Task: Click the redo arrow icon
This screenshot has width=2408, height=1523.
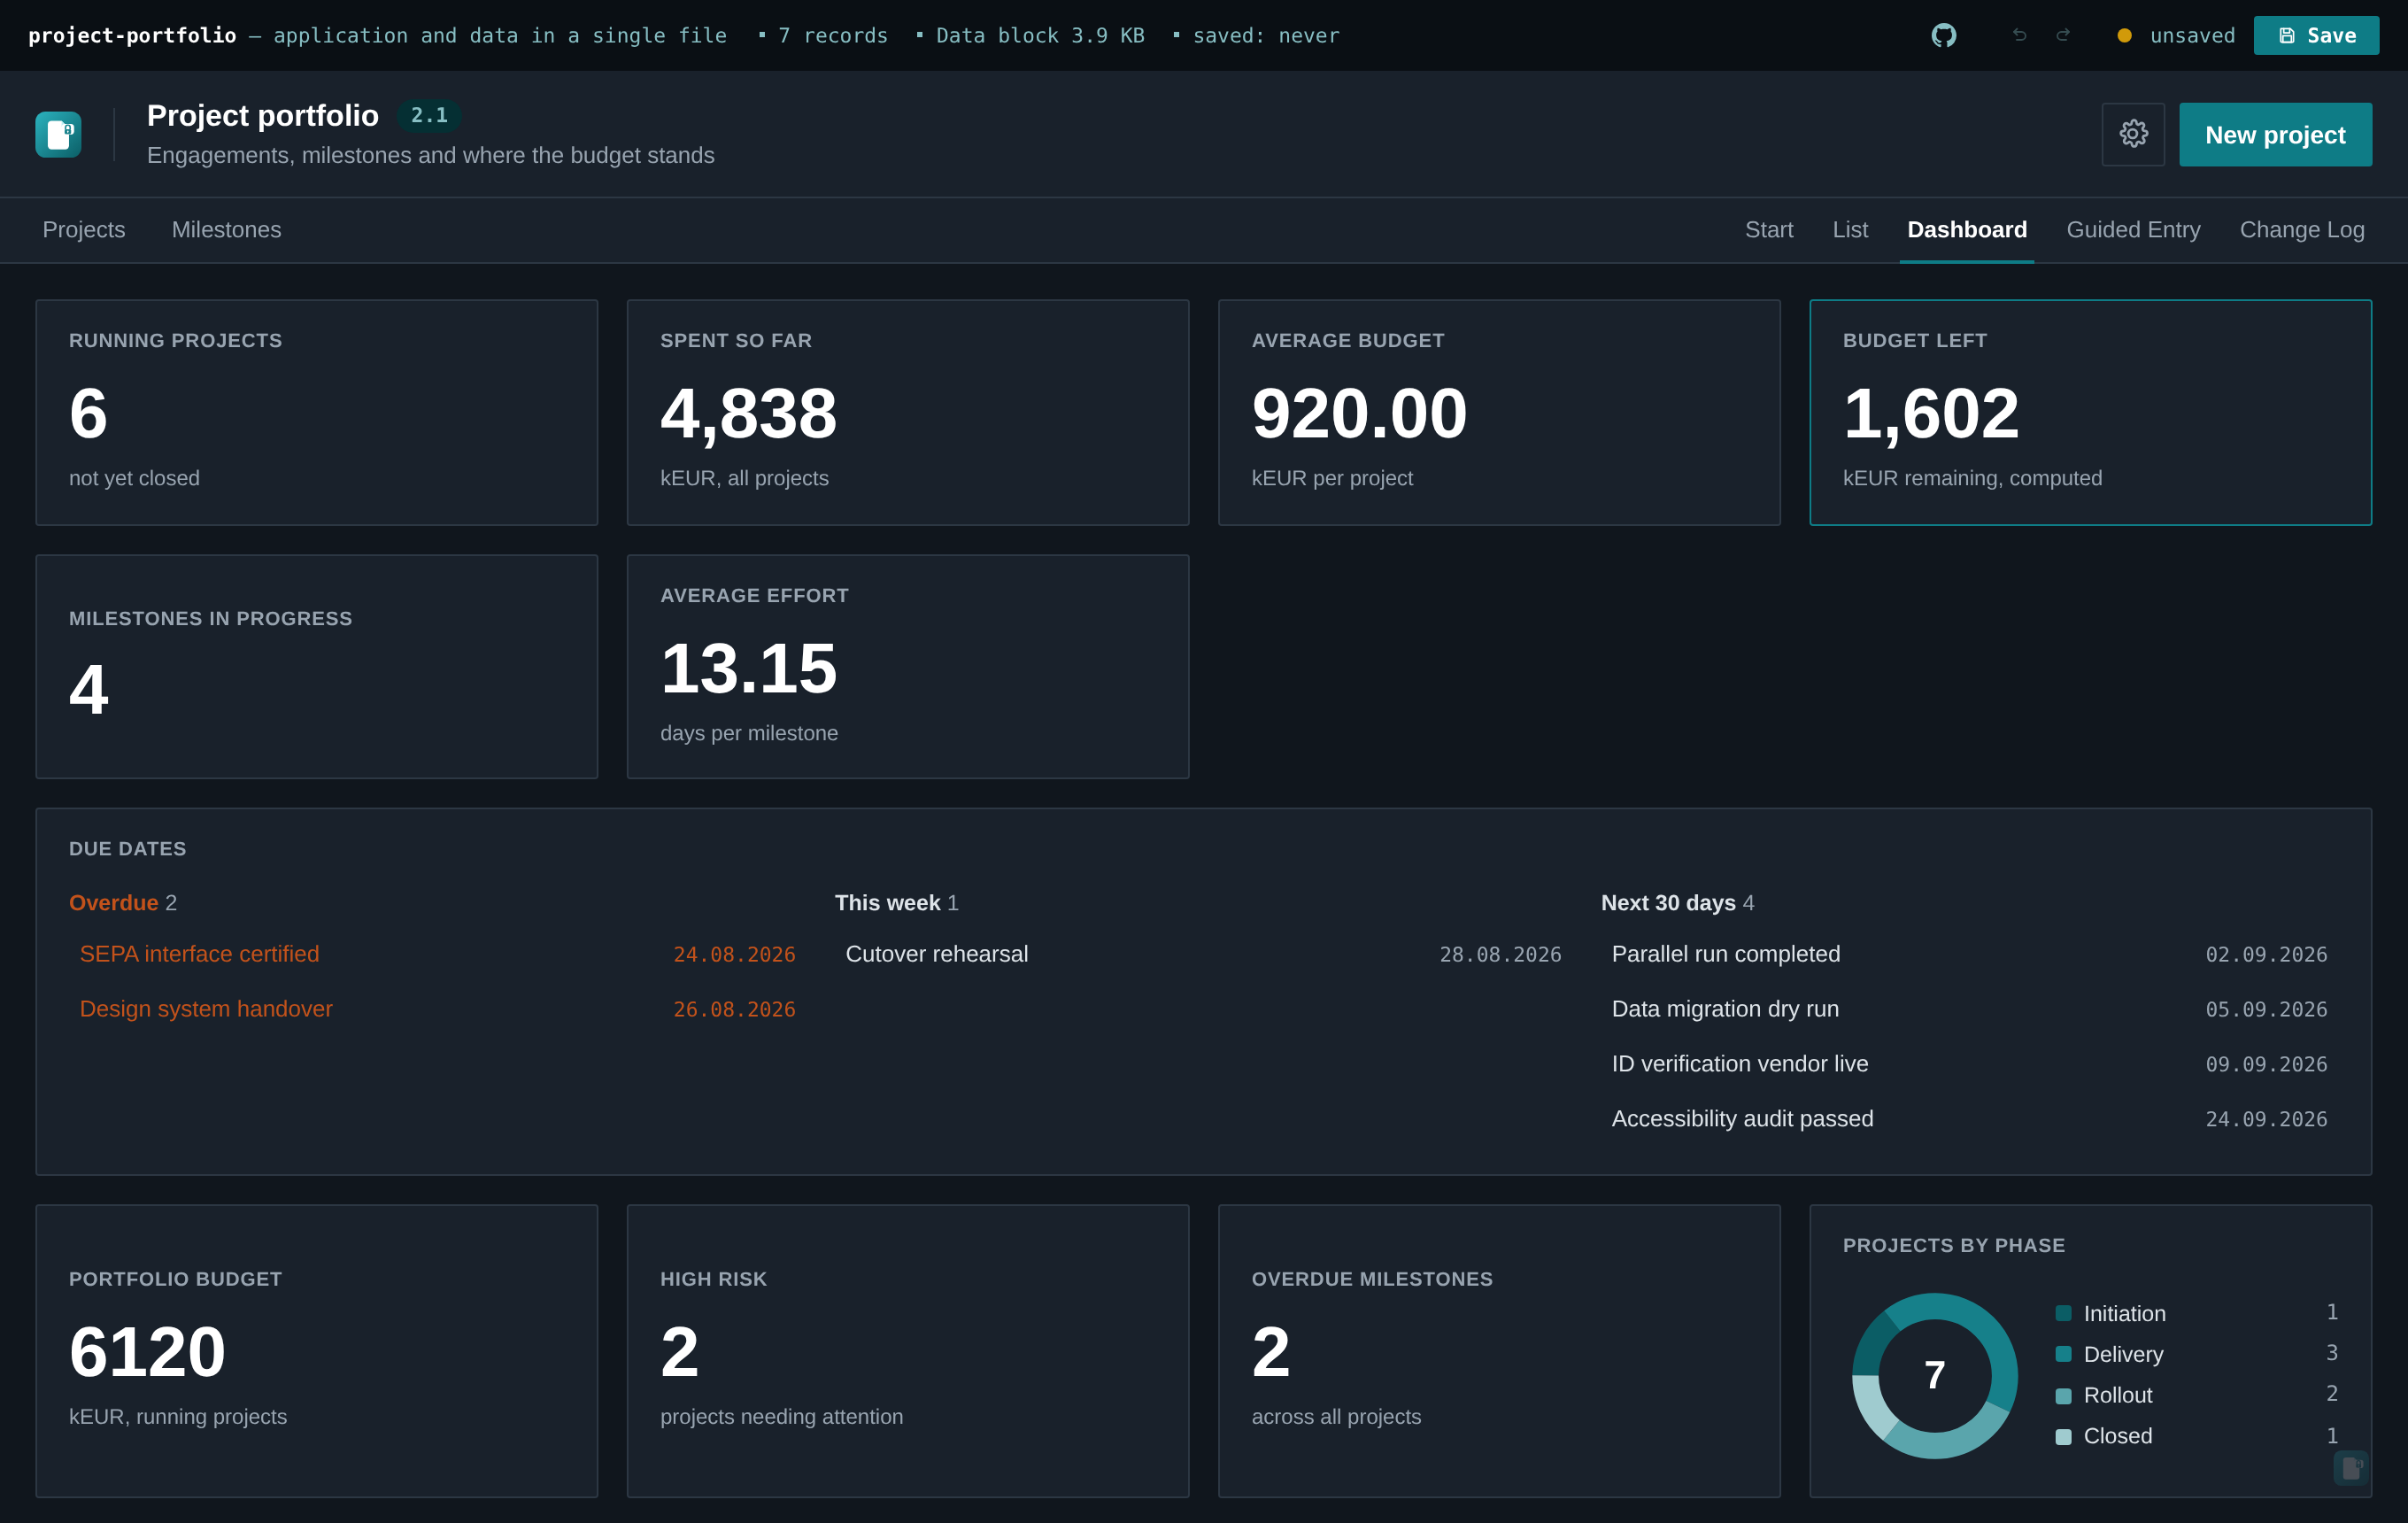Action: [x=2062, y=36]
